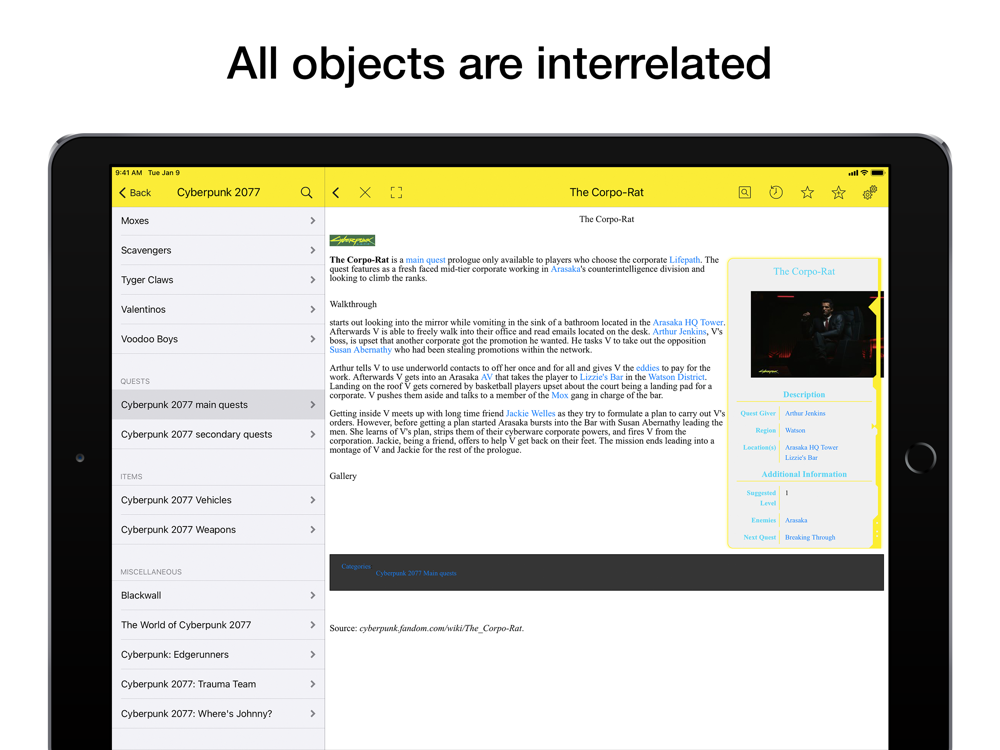The image size is (1000, 750).
Task: Expand the Moxes row chevron
Action: coord(312,221)
